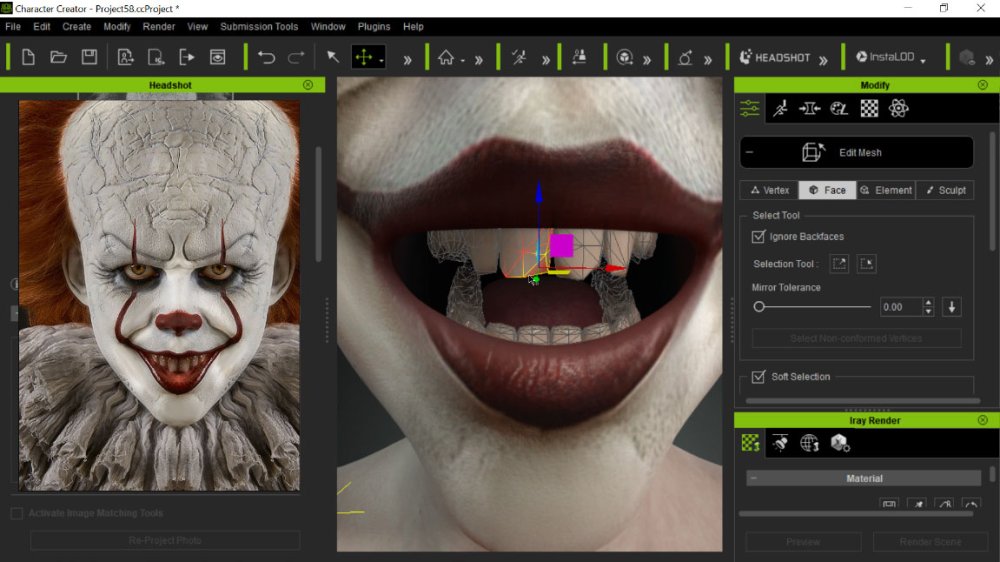1000x562 pixels.
Task: Open the Plugins menu
Action: (x=374, y=27)
